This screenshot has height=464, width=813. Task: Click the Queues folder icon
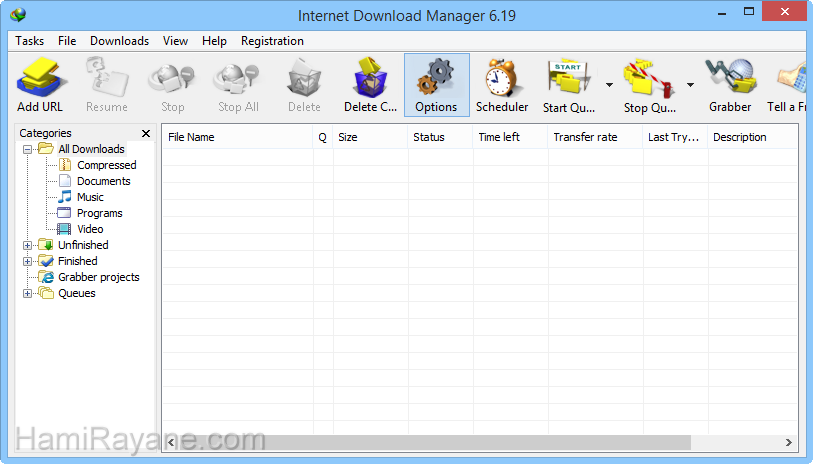click(46, 293)
